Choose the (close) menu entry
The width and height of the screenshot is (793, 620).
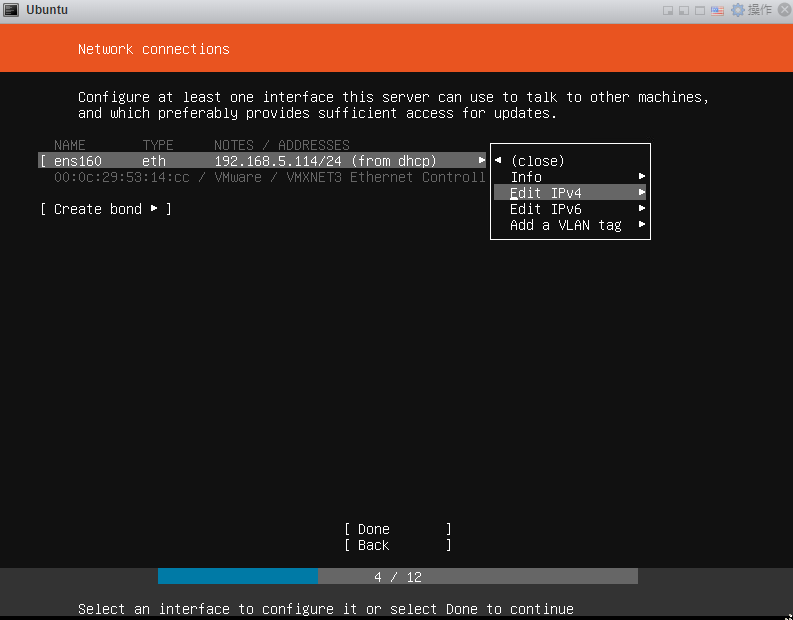point(537,161)
